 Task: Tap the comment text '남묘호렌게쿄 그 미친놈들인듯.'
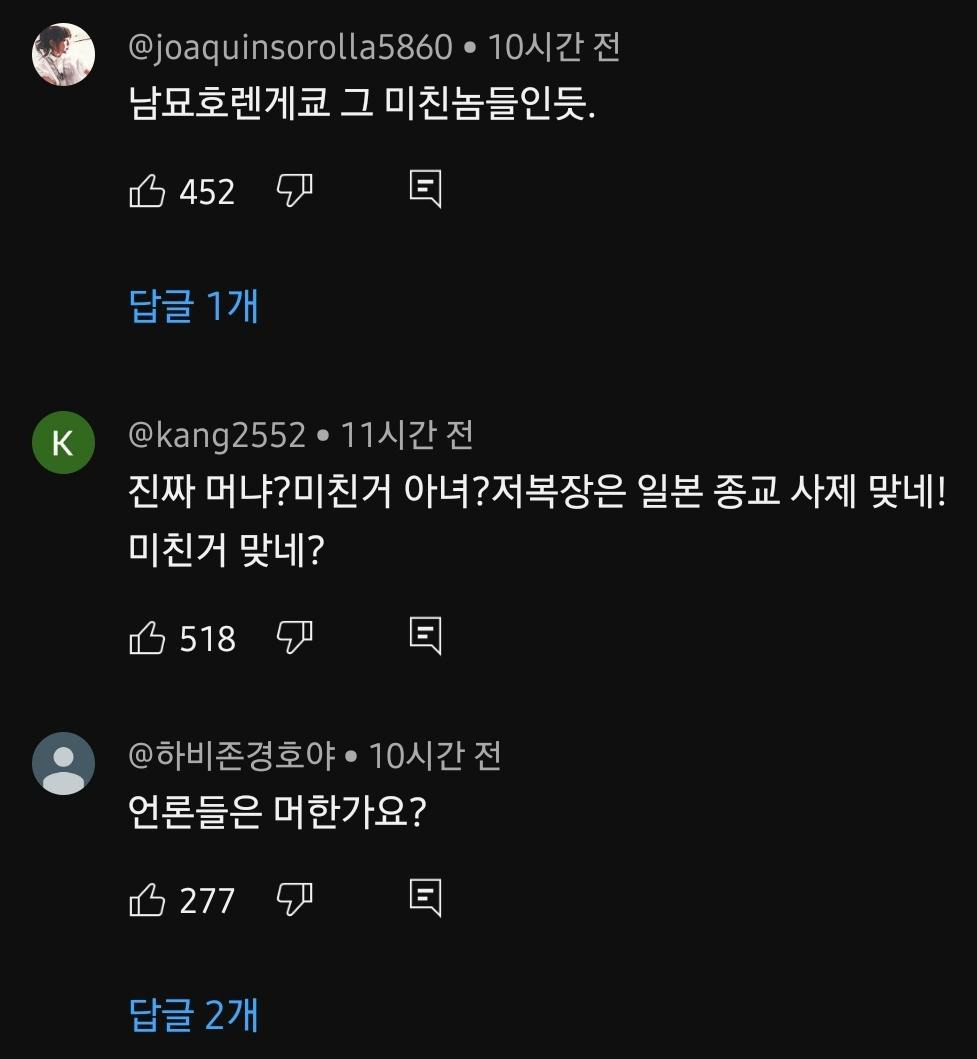click(x=362, y=104)
